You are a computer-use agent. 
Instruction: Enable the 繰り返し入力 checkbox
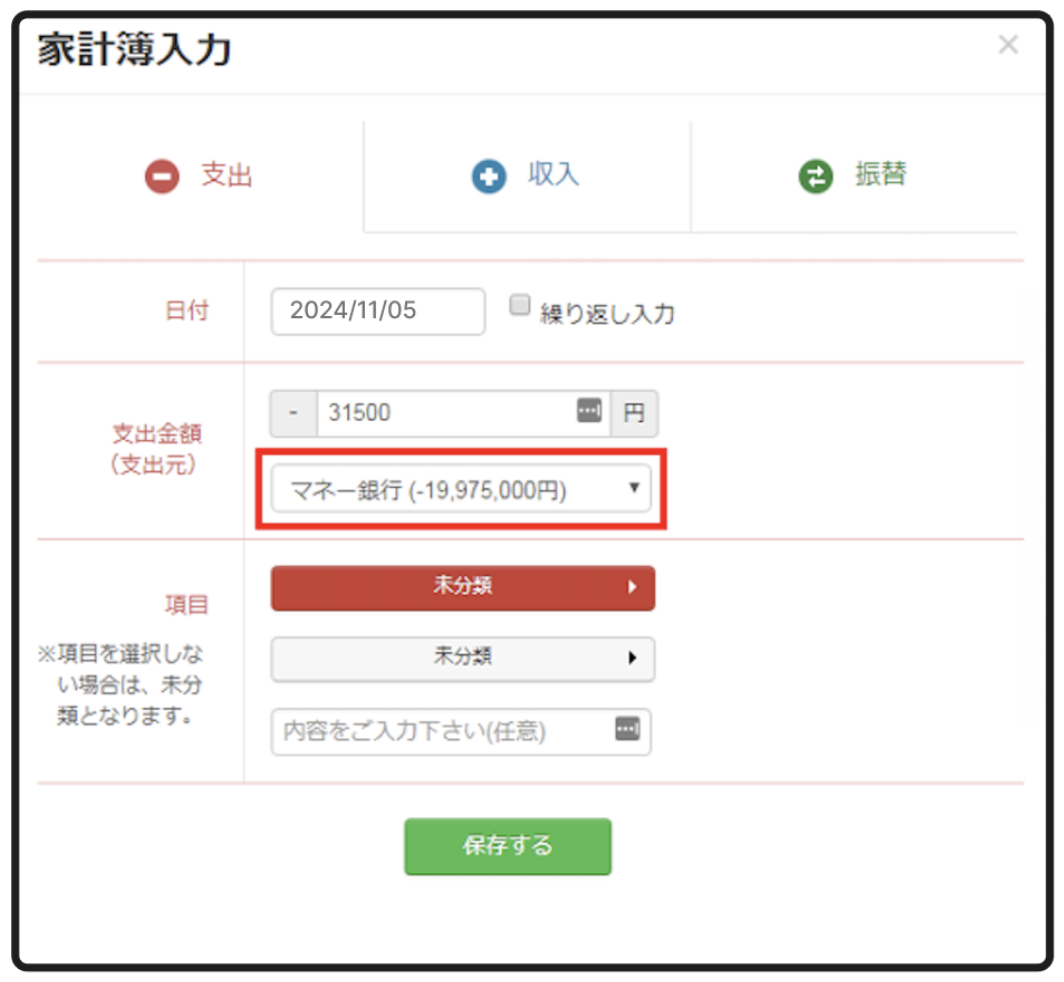pyautogui.click(x=519, y=306)
